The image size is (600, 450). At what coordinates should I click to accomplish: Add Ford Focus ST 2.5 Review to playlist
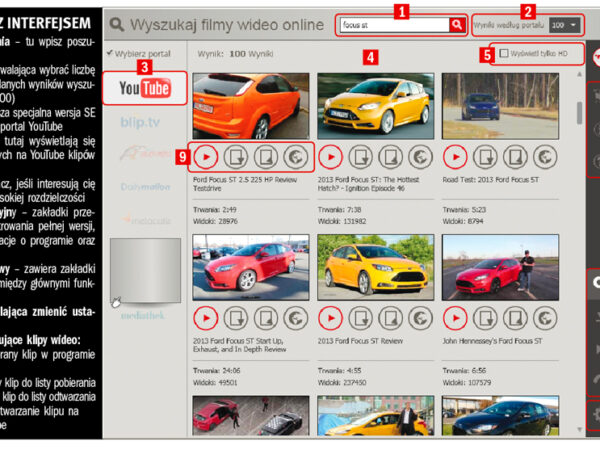(266, 155)
